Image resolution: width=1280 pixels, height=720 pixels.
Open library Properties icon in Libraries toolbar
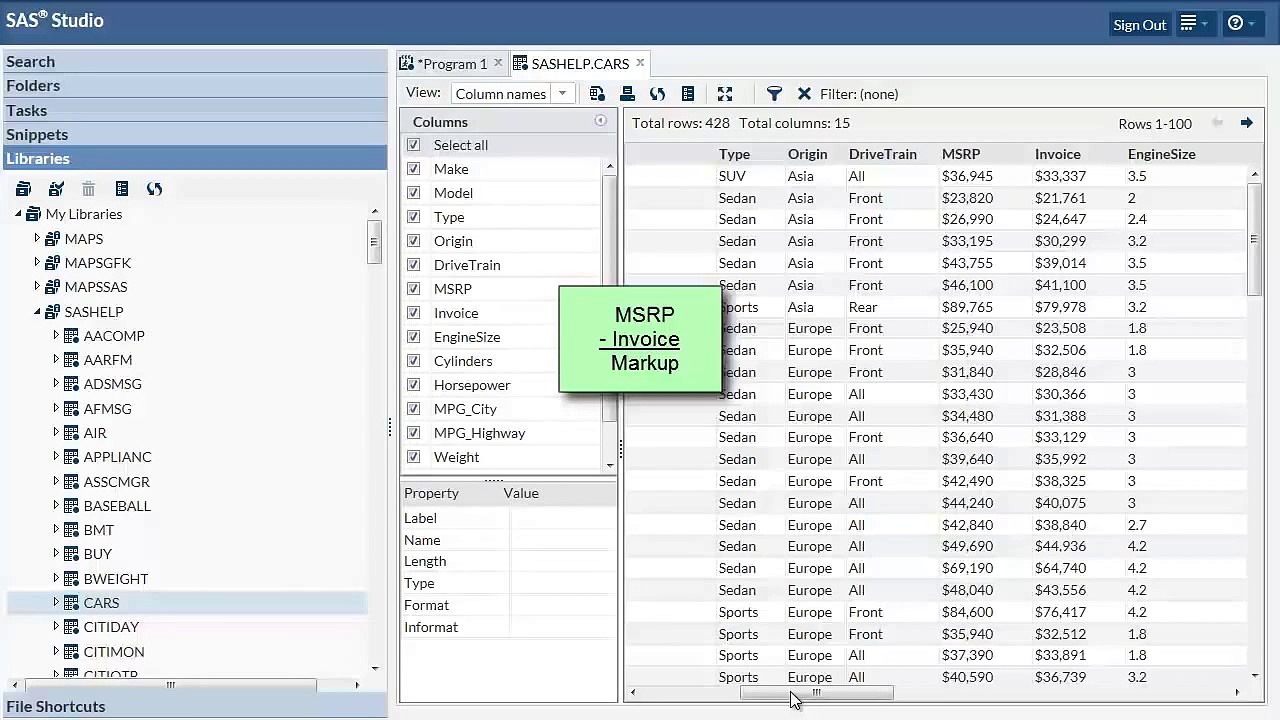tap(121, 189)
